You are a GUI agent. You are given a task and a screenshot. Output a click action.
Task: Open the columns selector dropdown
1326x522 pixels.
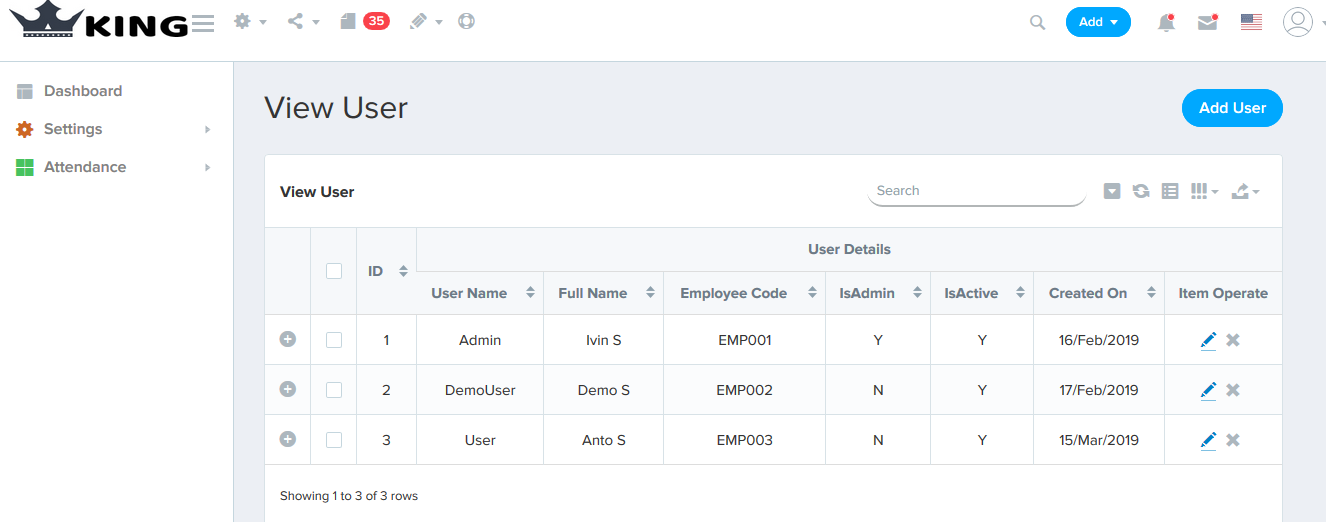coord(1204,191)
